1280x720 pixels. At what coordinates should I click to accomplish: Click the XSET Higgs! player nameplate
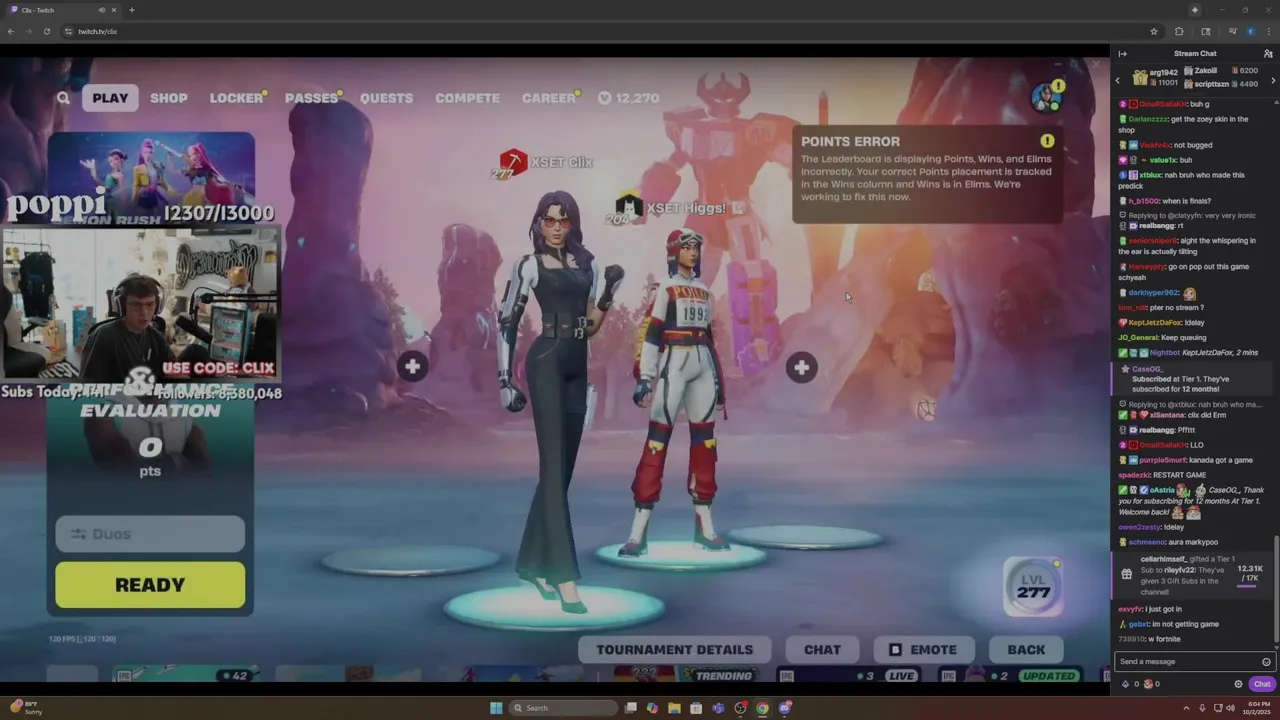coord(675,209)
